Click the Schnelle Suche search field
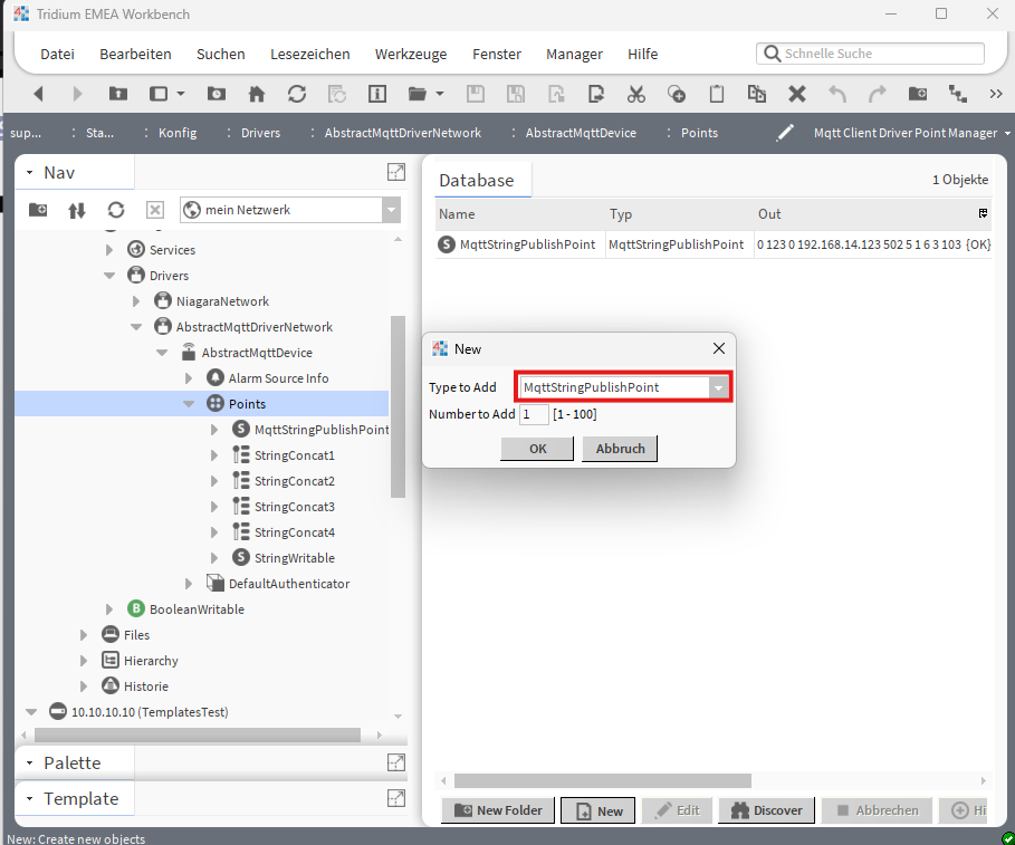 (870, 54)
